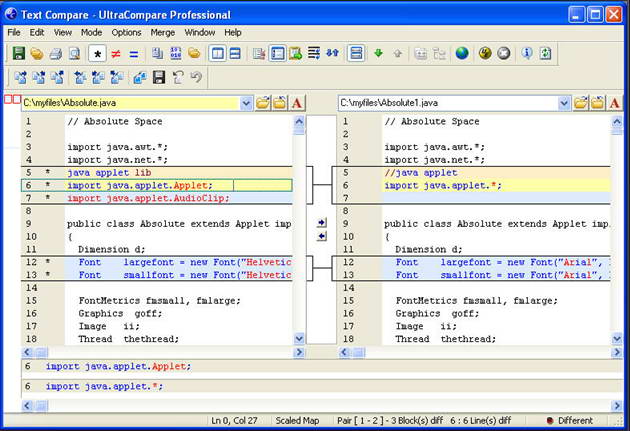Click the Absolute.java path input field
The width and height of the screenshot is (630, 431).
[x=131, y=103]
